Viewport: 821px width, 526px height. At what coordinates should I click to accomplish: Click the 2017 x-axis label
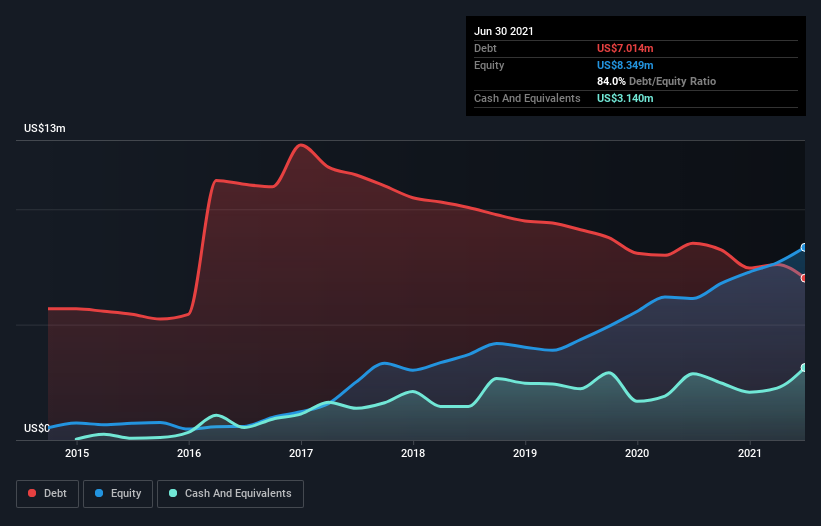(x=301, y=453)
